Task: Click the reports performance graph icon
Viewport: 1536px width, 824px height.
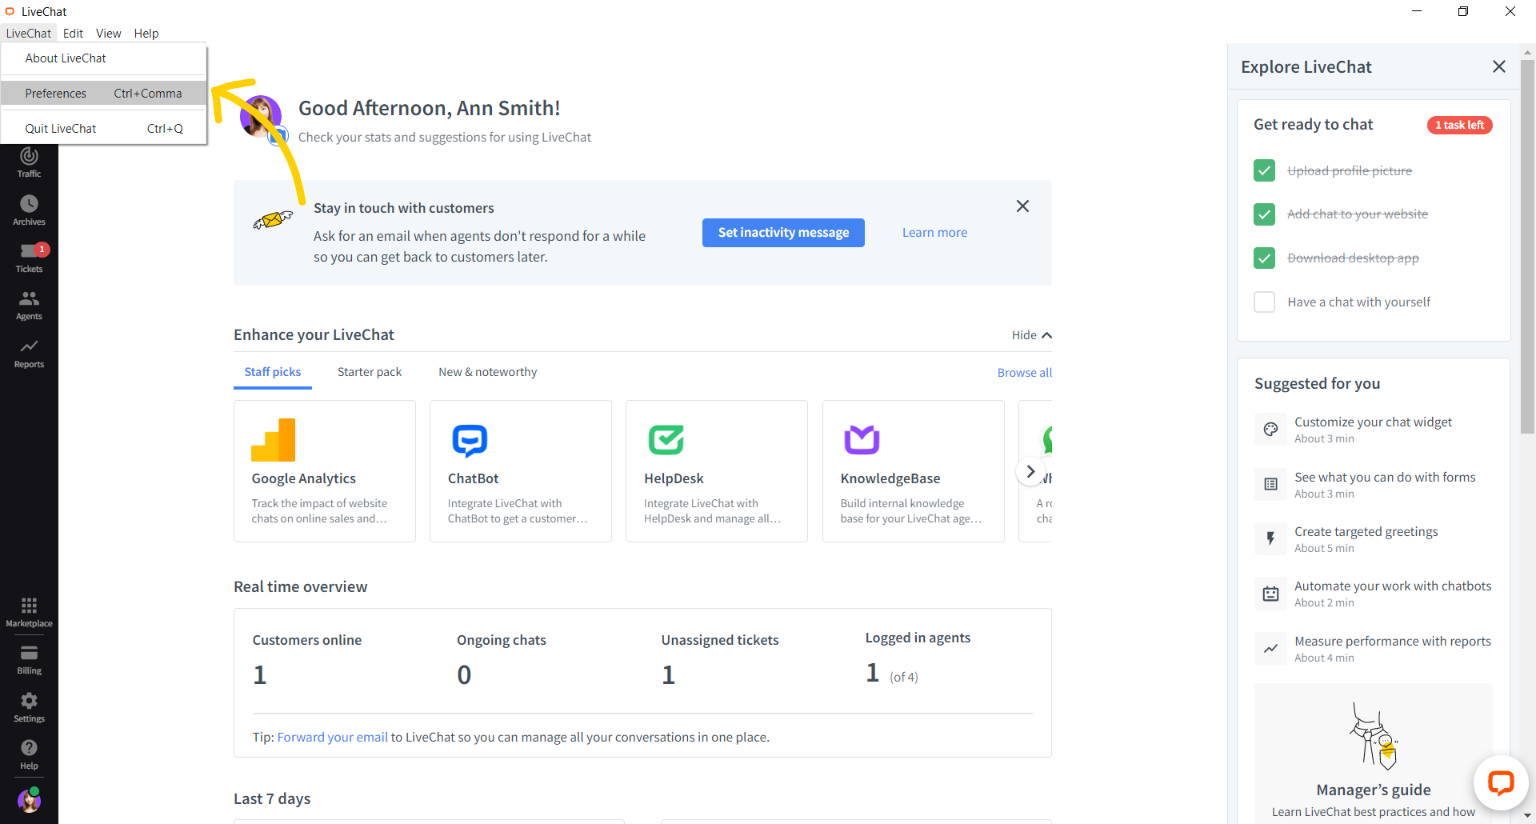Action: (1270, 649)
